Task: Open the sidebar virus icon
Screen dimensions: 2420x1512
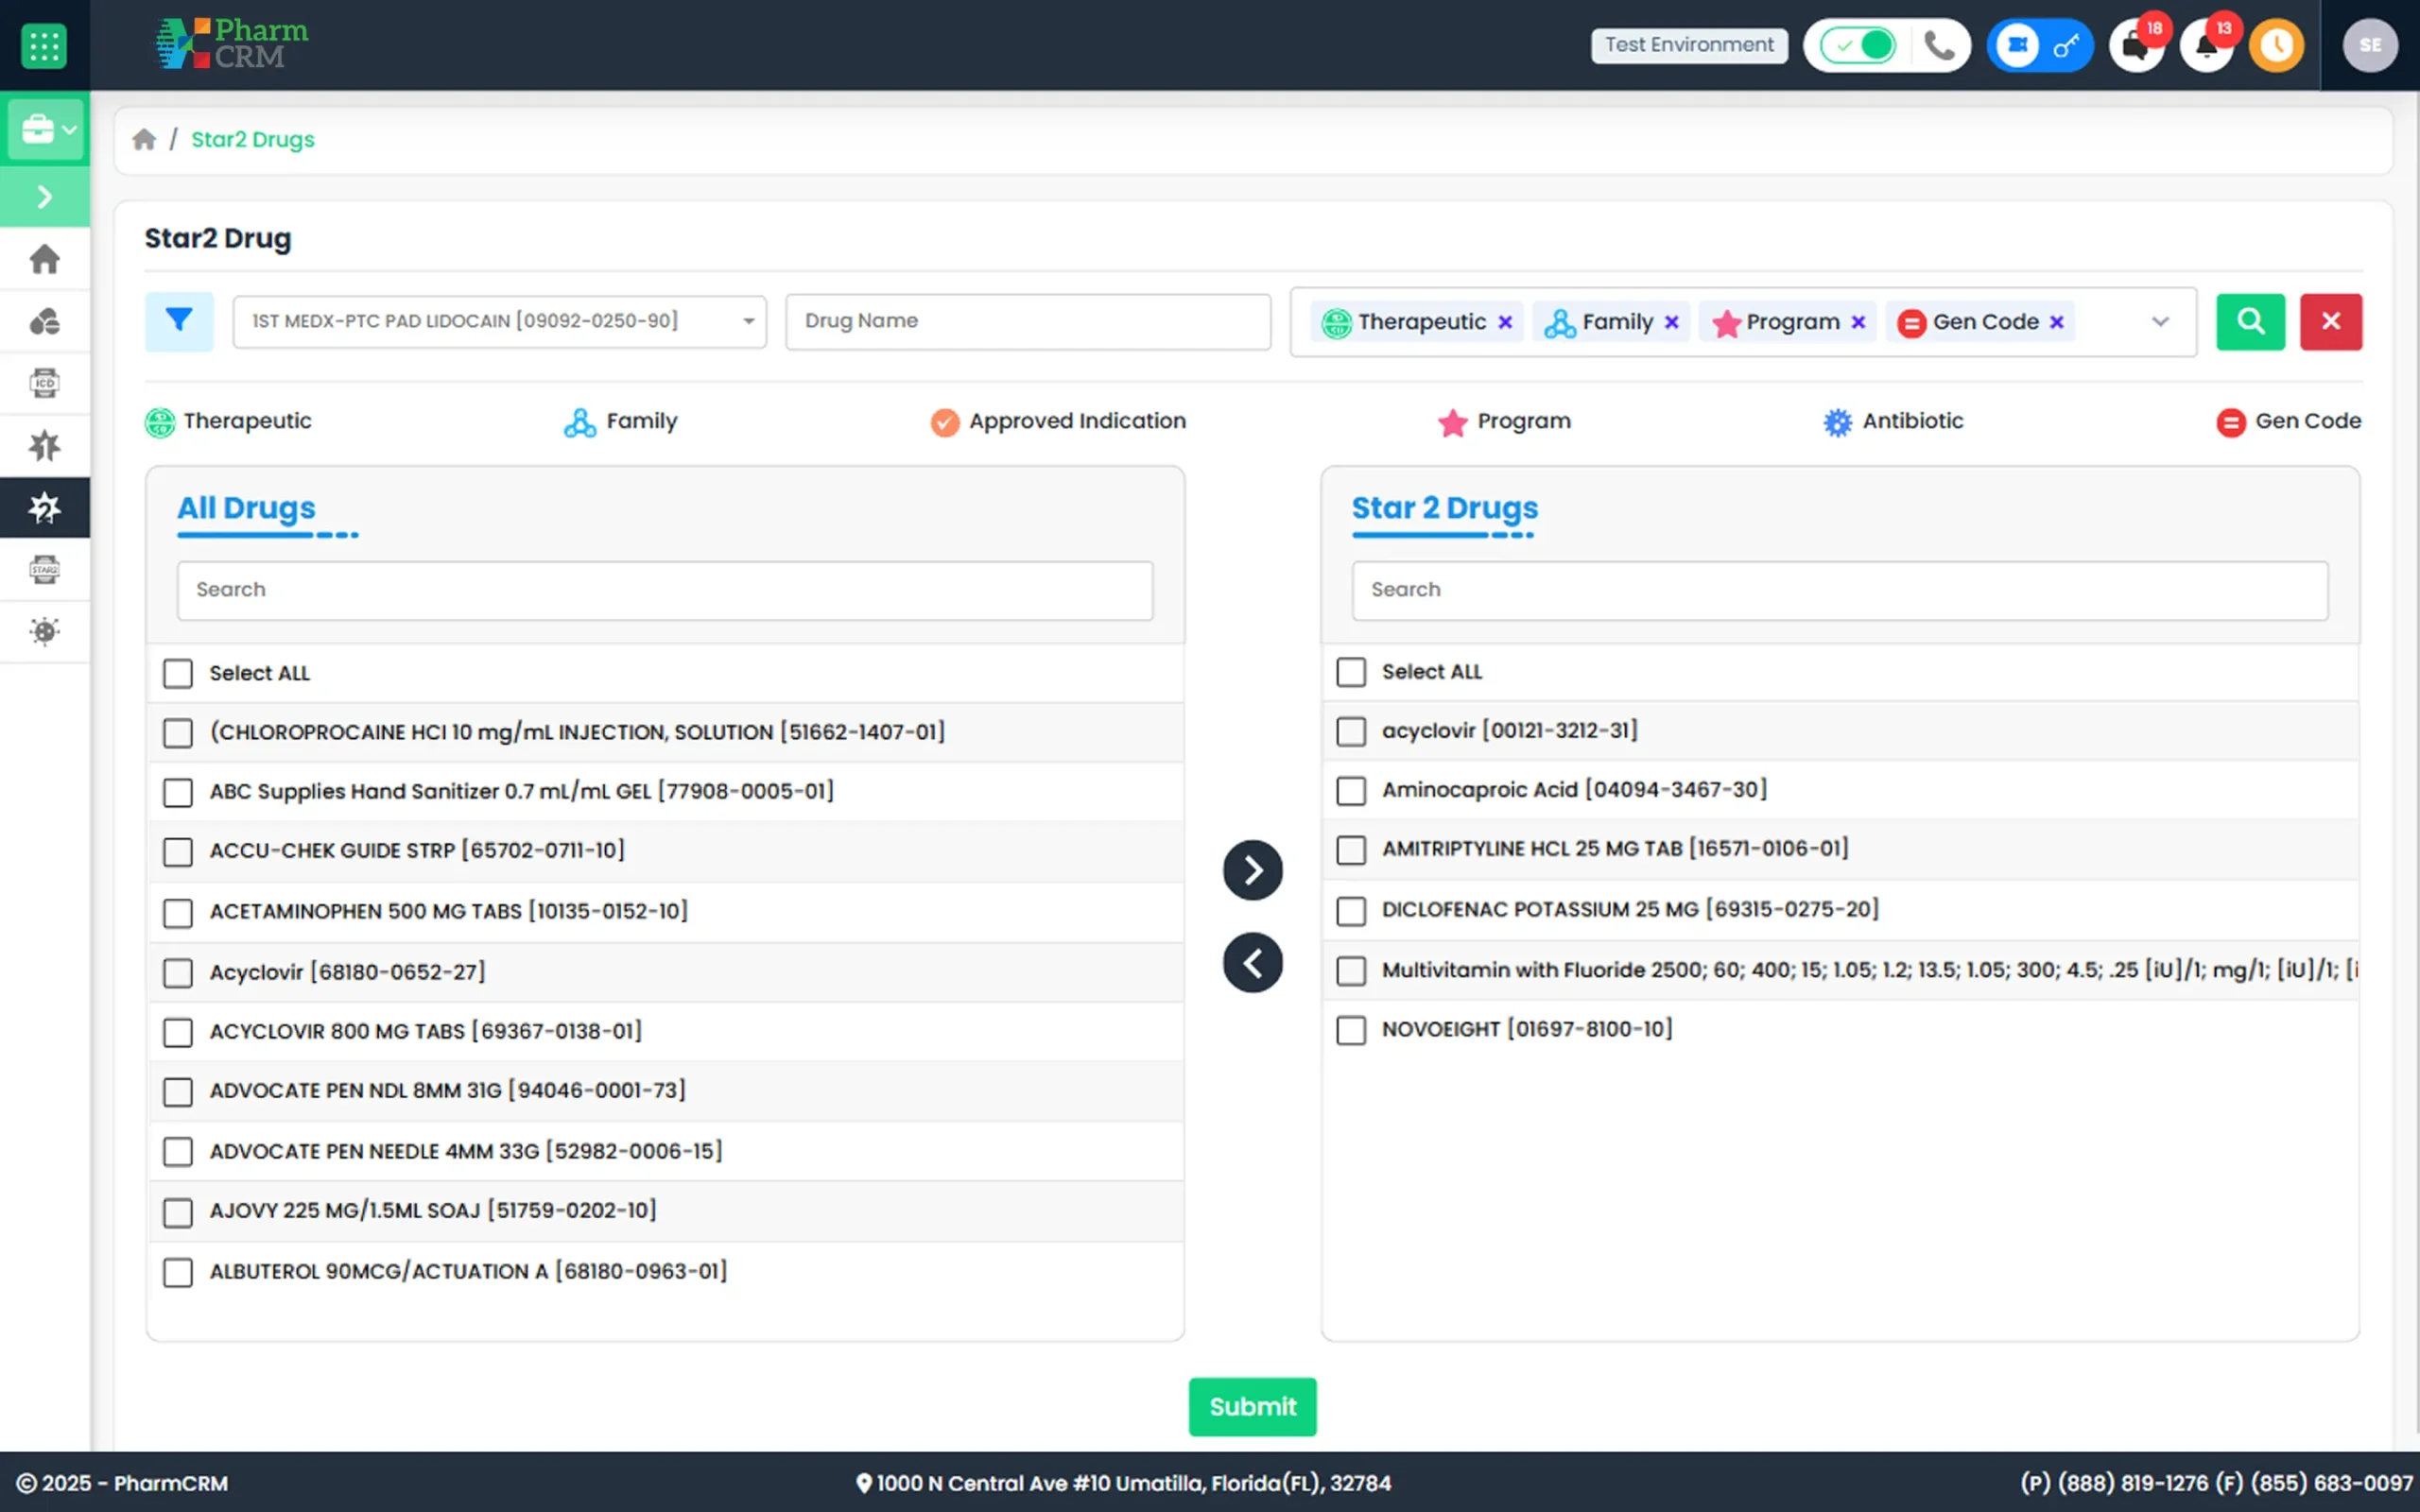Action: pos(45,631)
